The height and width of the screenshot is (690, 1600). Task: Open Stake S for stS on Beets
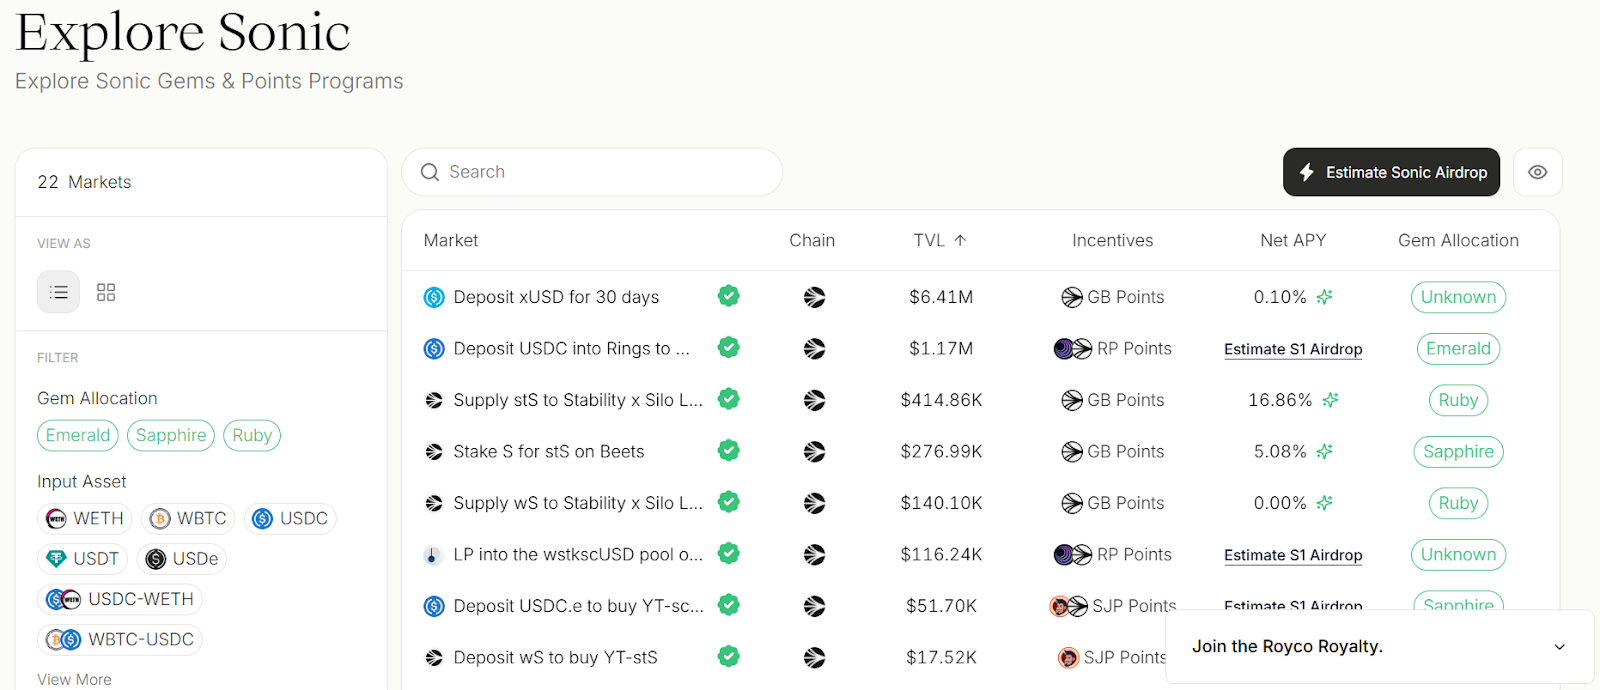[548, 451]
